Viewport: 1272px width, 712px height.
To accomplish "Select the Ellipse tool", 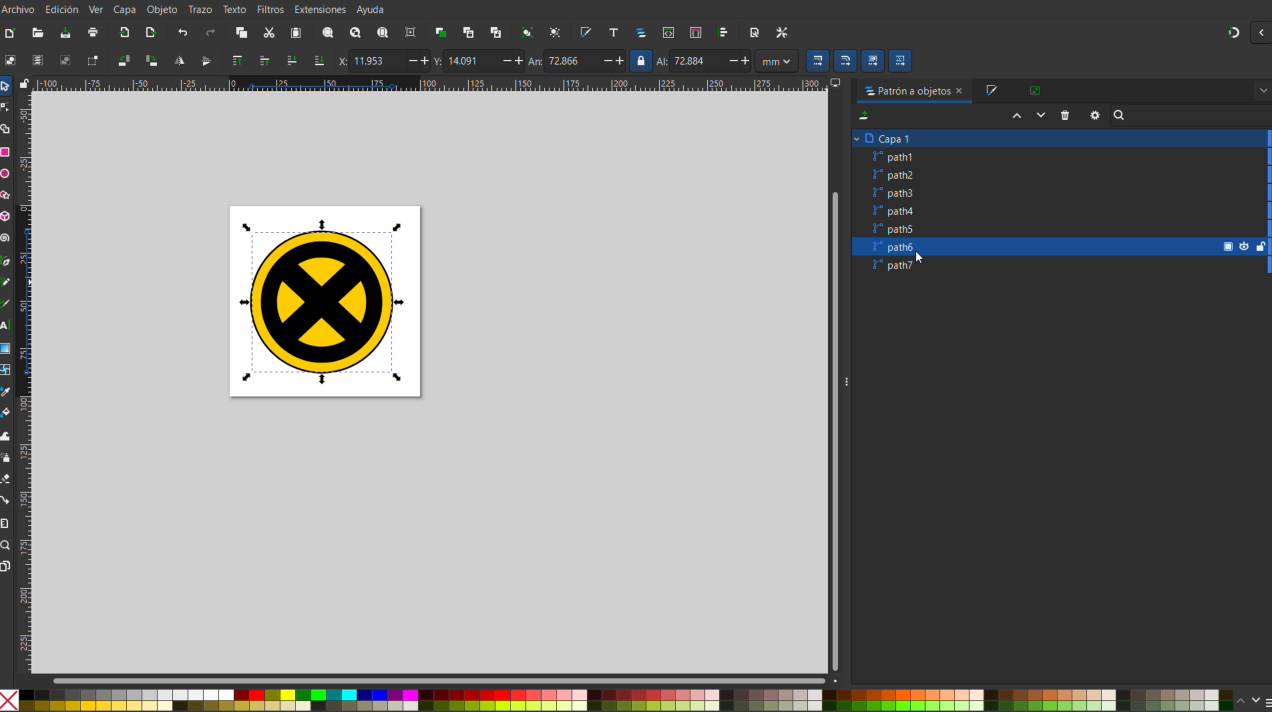I will (x=5, y=173).
